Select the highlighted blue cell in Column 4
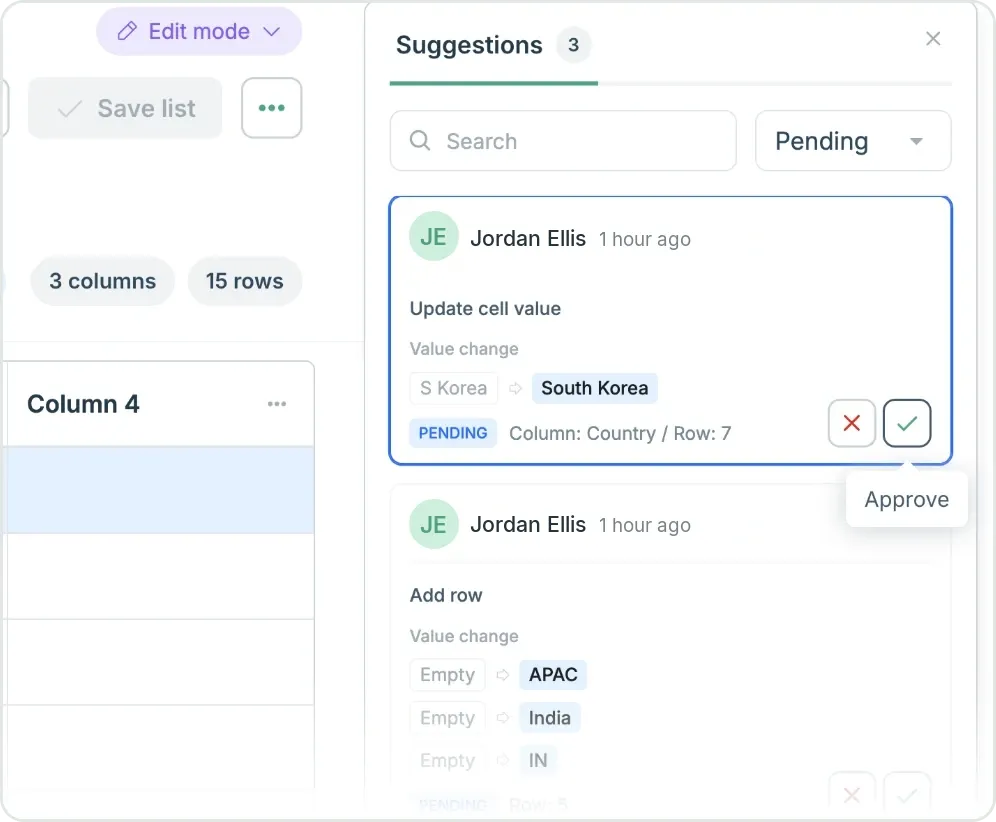This screenshot has width=996, height=822. [x=159, y=490]
